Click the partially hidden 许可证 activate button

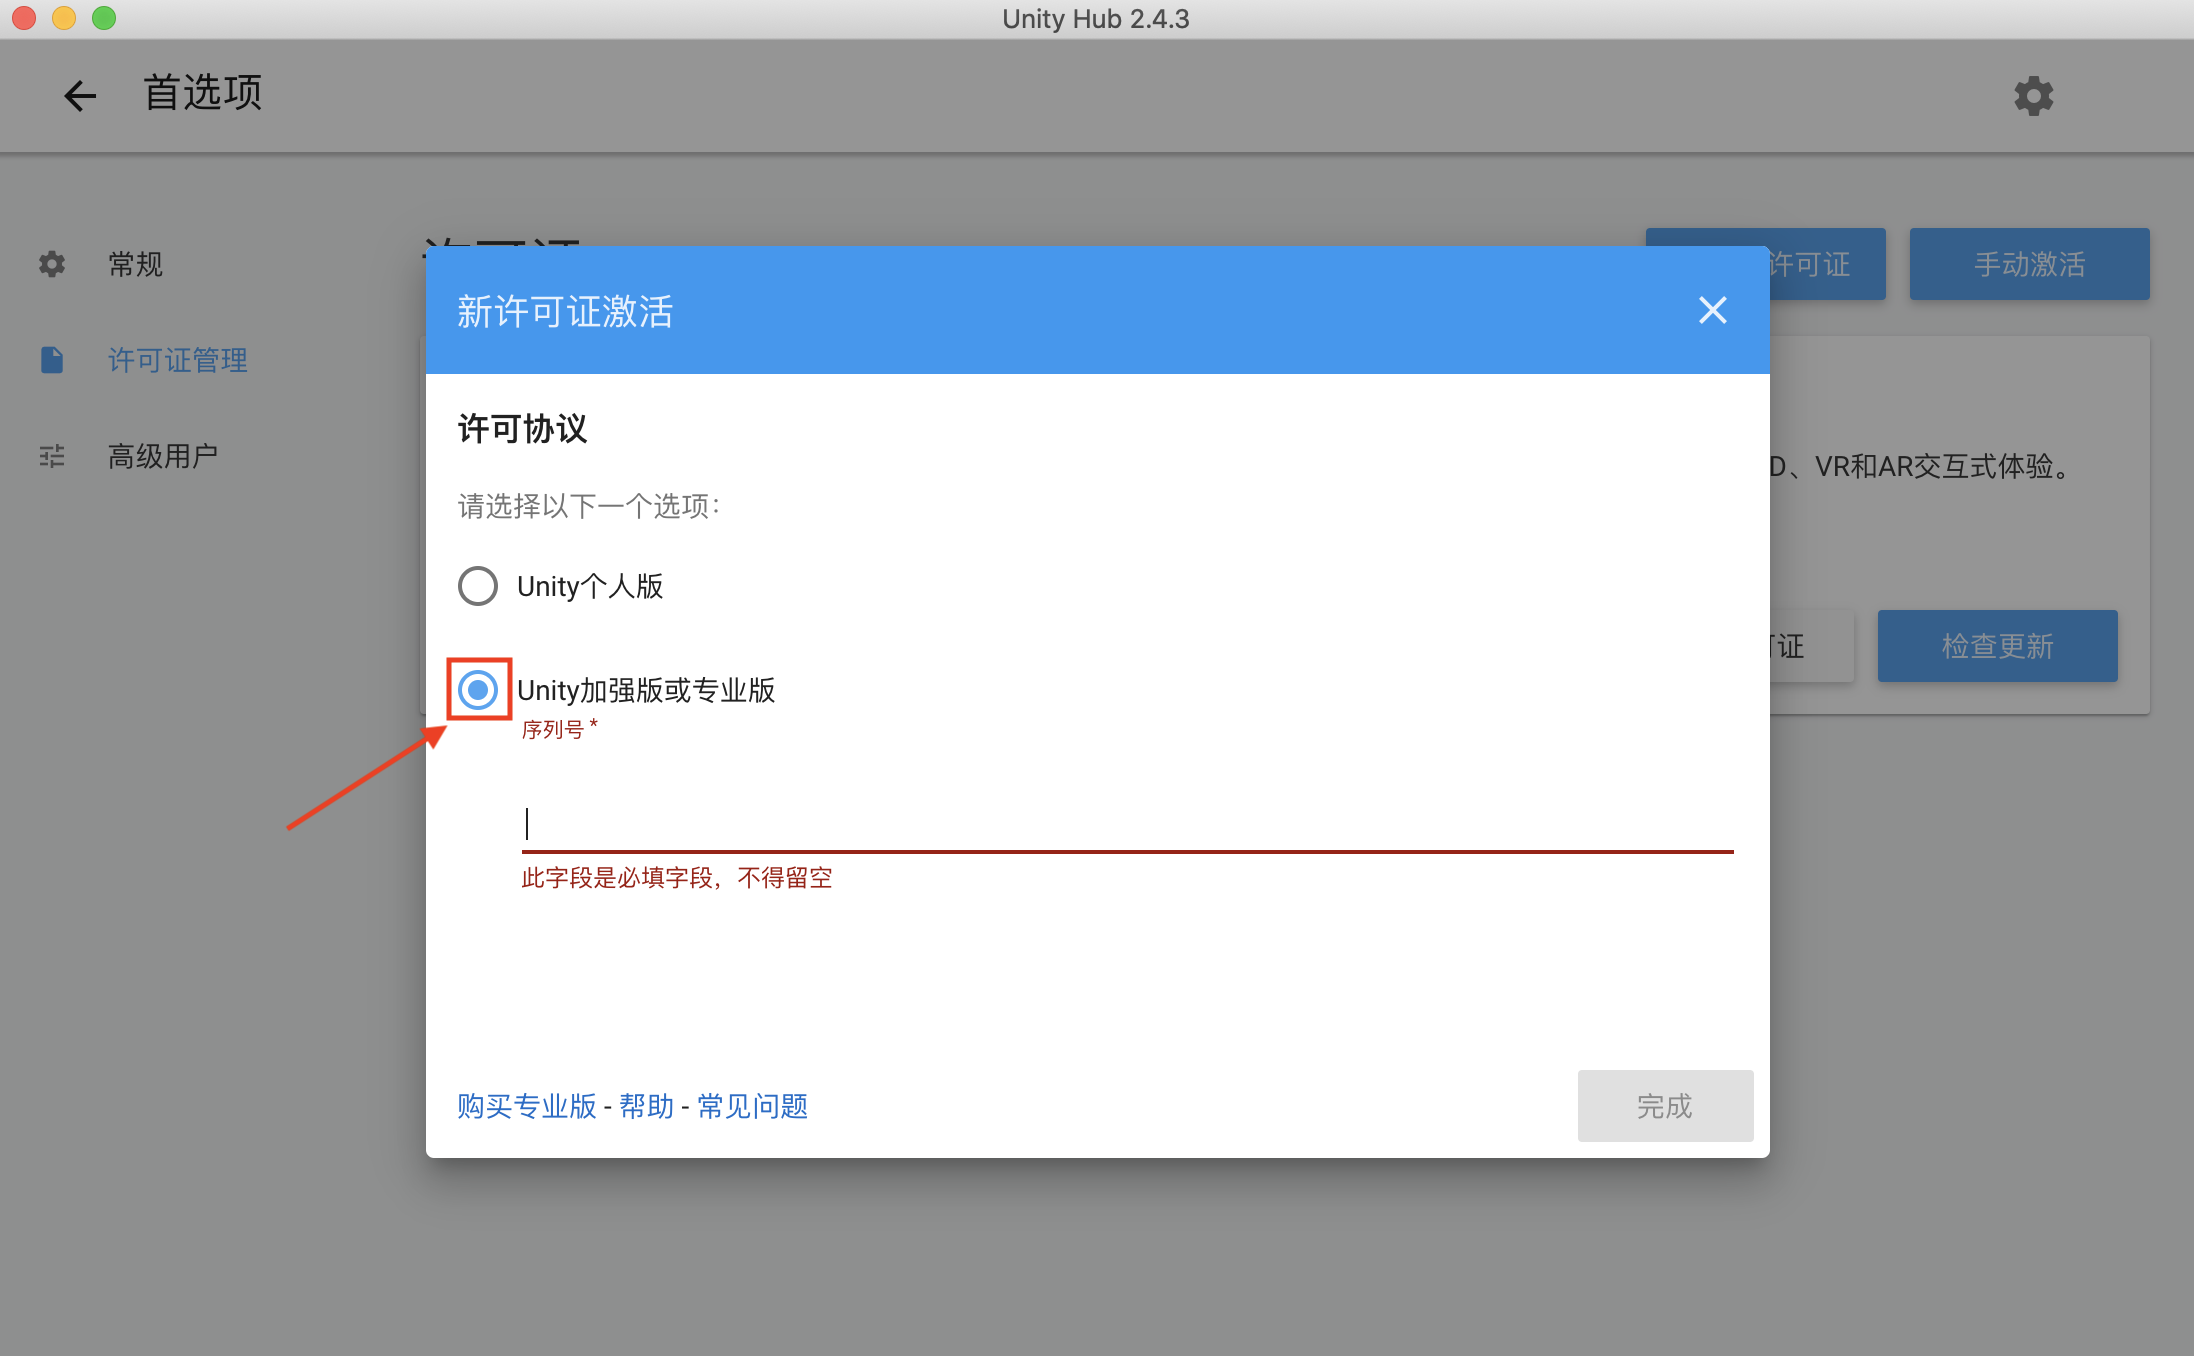[x=1827, y=264]
